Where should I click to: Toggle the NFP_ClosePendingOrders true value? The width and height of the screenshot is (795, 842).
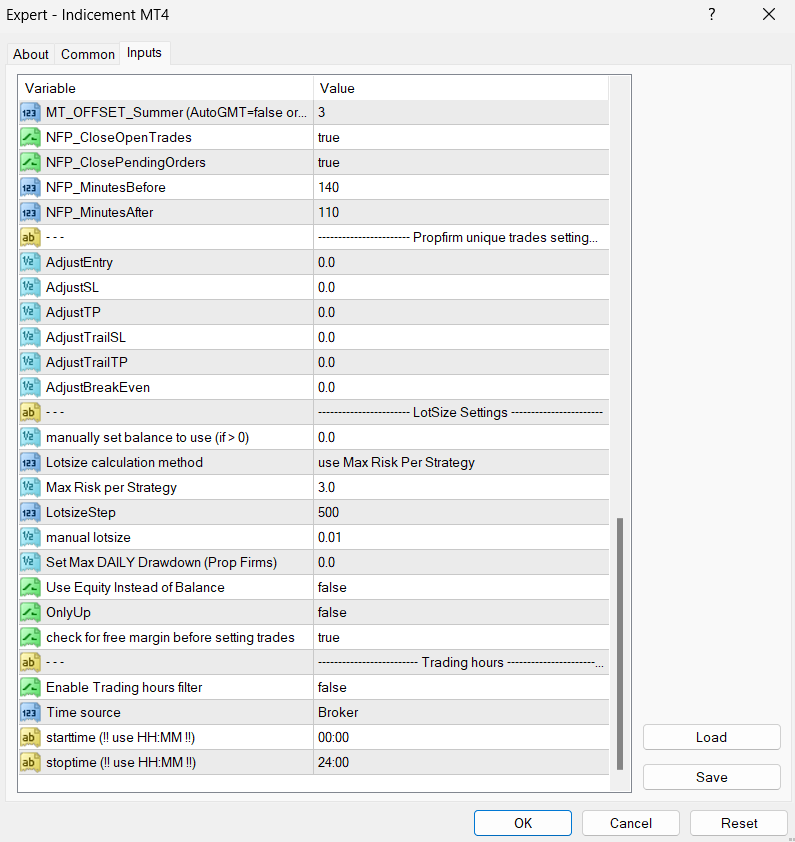point(460,162)
